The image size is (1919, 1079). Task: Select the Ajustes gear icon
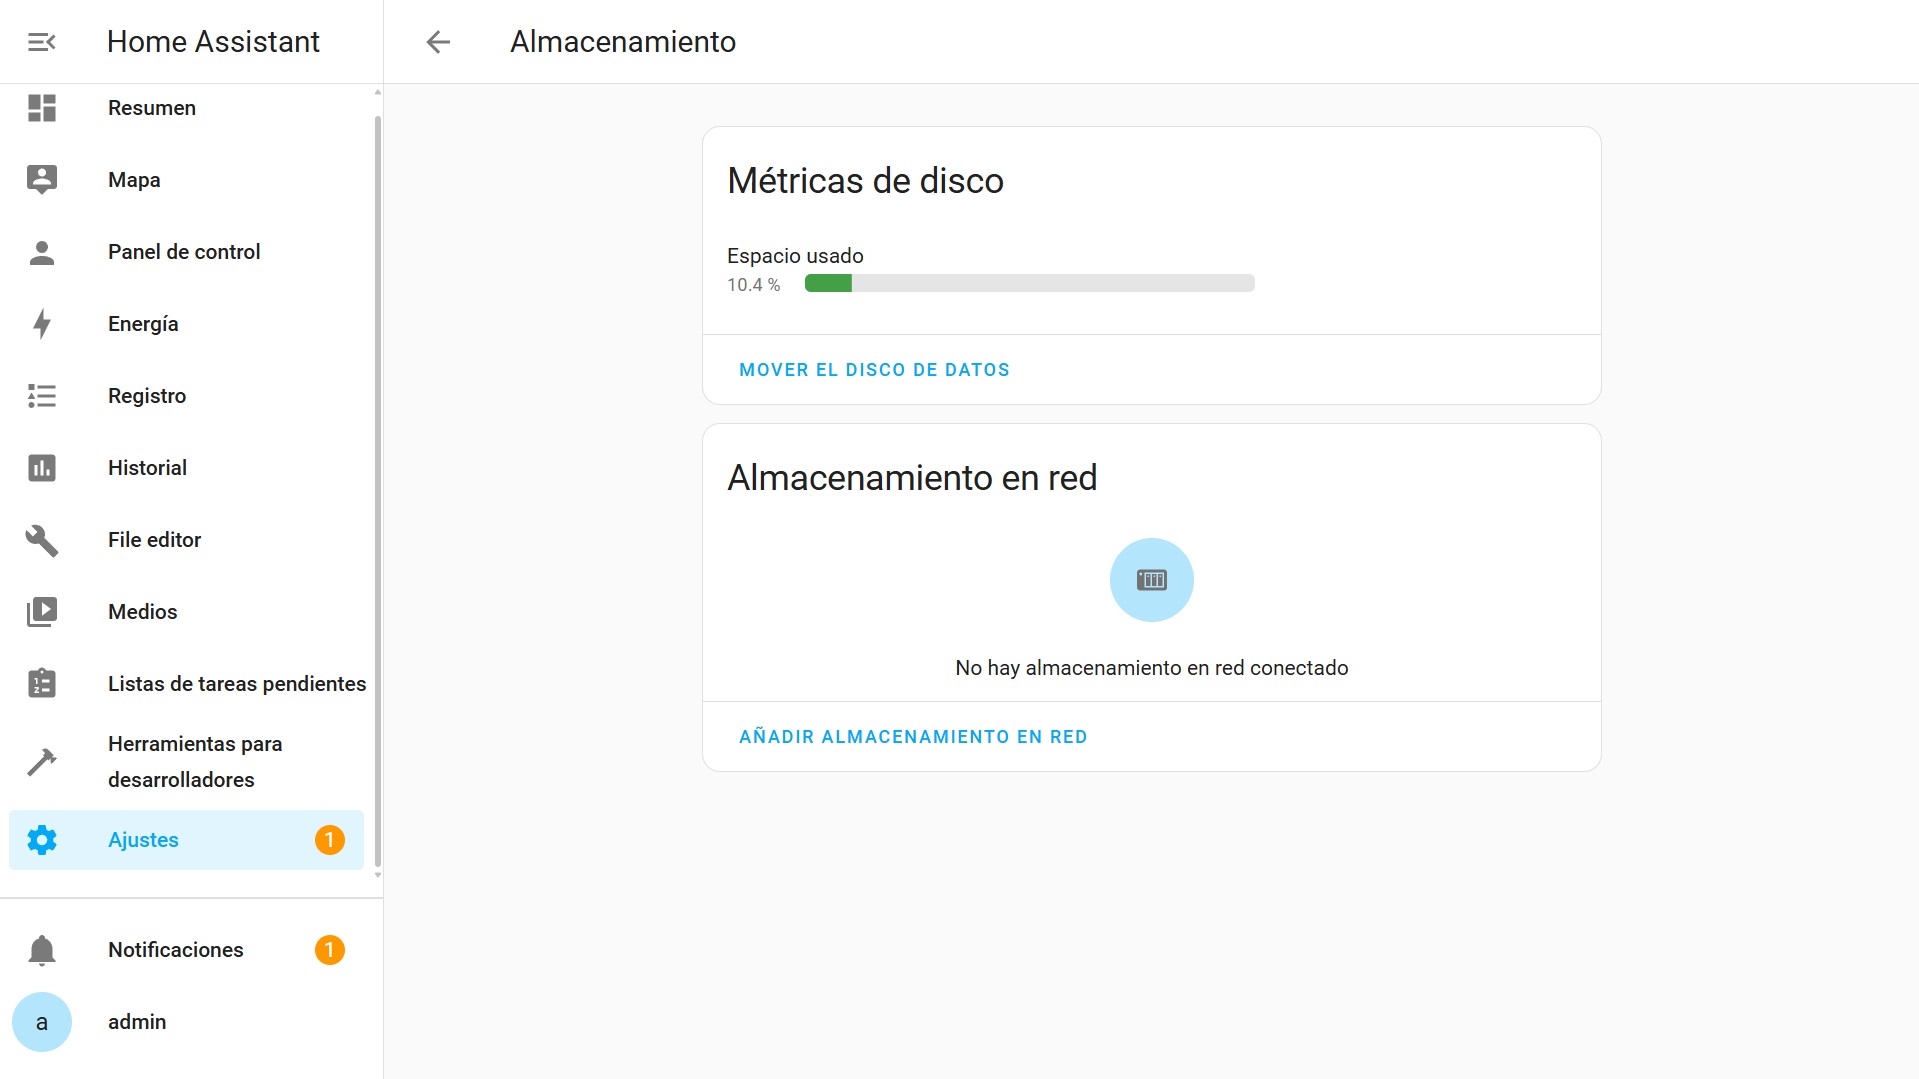point(41,840)
